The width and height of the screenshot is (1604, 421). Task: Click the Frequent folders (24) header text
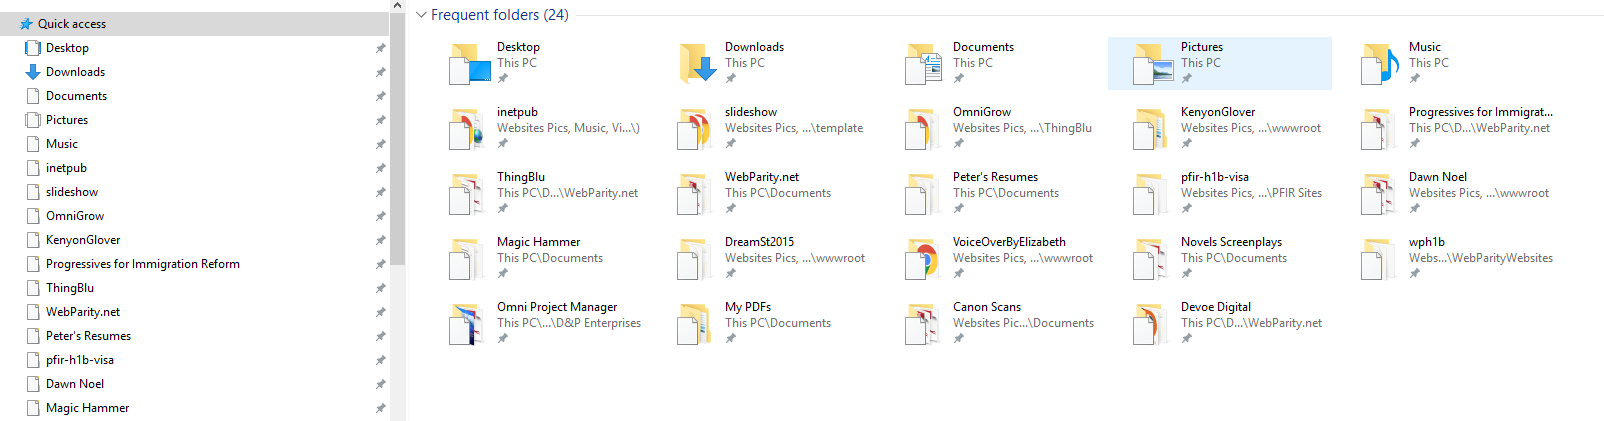click(499, 15)
